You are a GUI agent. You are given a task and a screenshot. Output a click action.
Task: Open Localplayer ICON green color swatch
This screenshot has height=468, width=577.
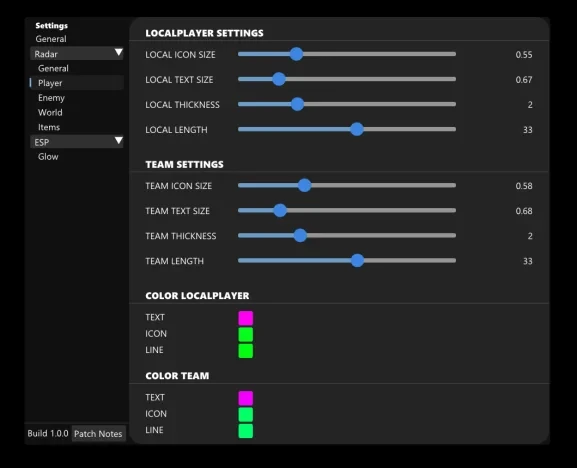245,334
